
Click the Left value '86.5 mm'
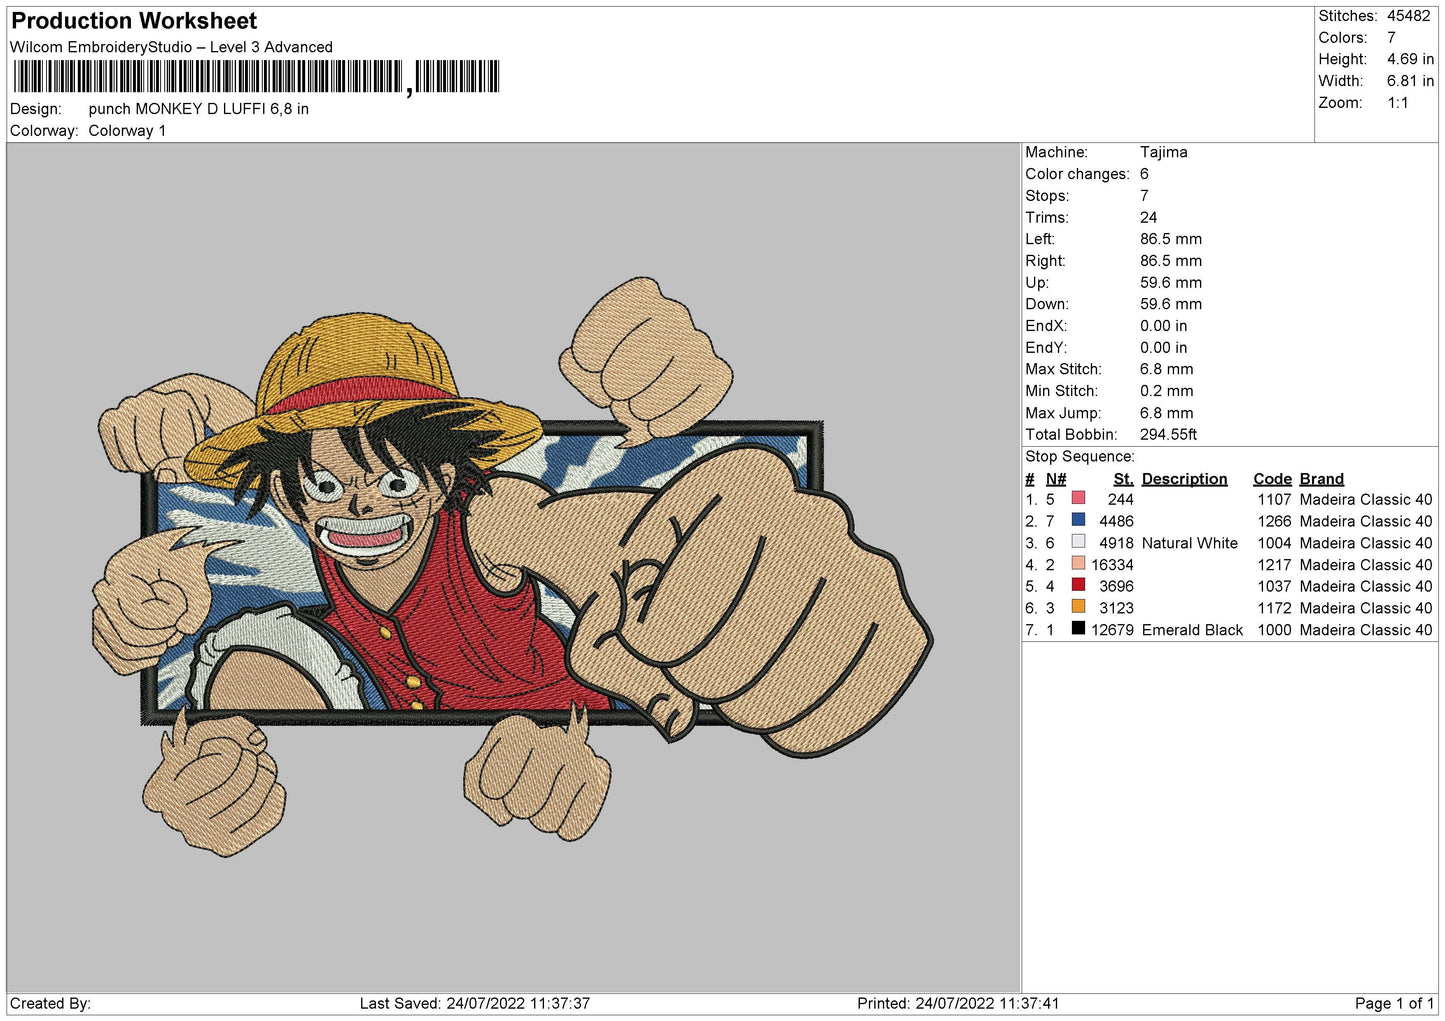pos(1171,239)
